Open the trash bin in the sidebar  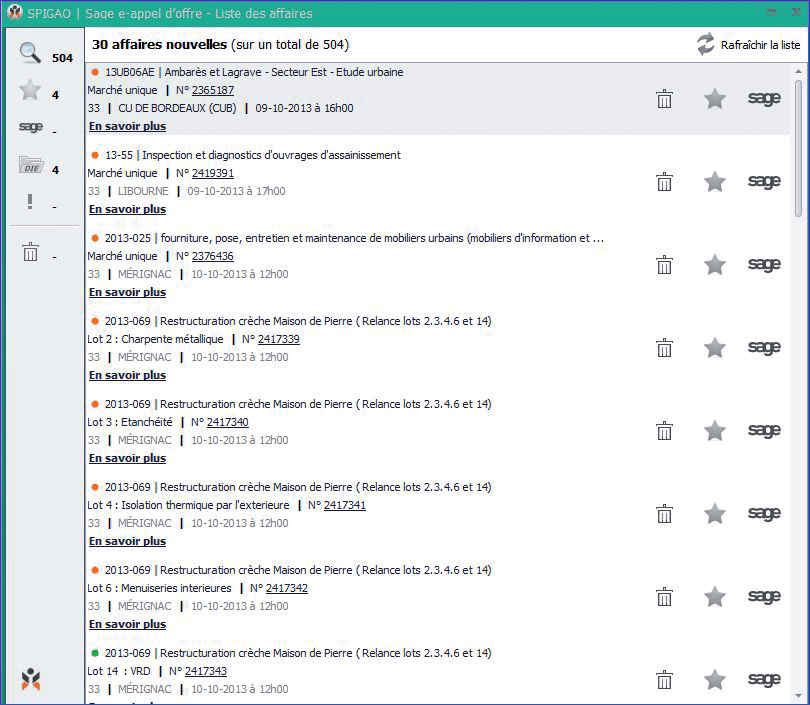tap(30, 252)
